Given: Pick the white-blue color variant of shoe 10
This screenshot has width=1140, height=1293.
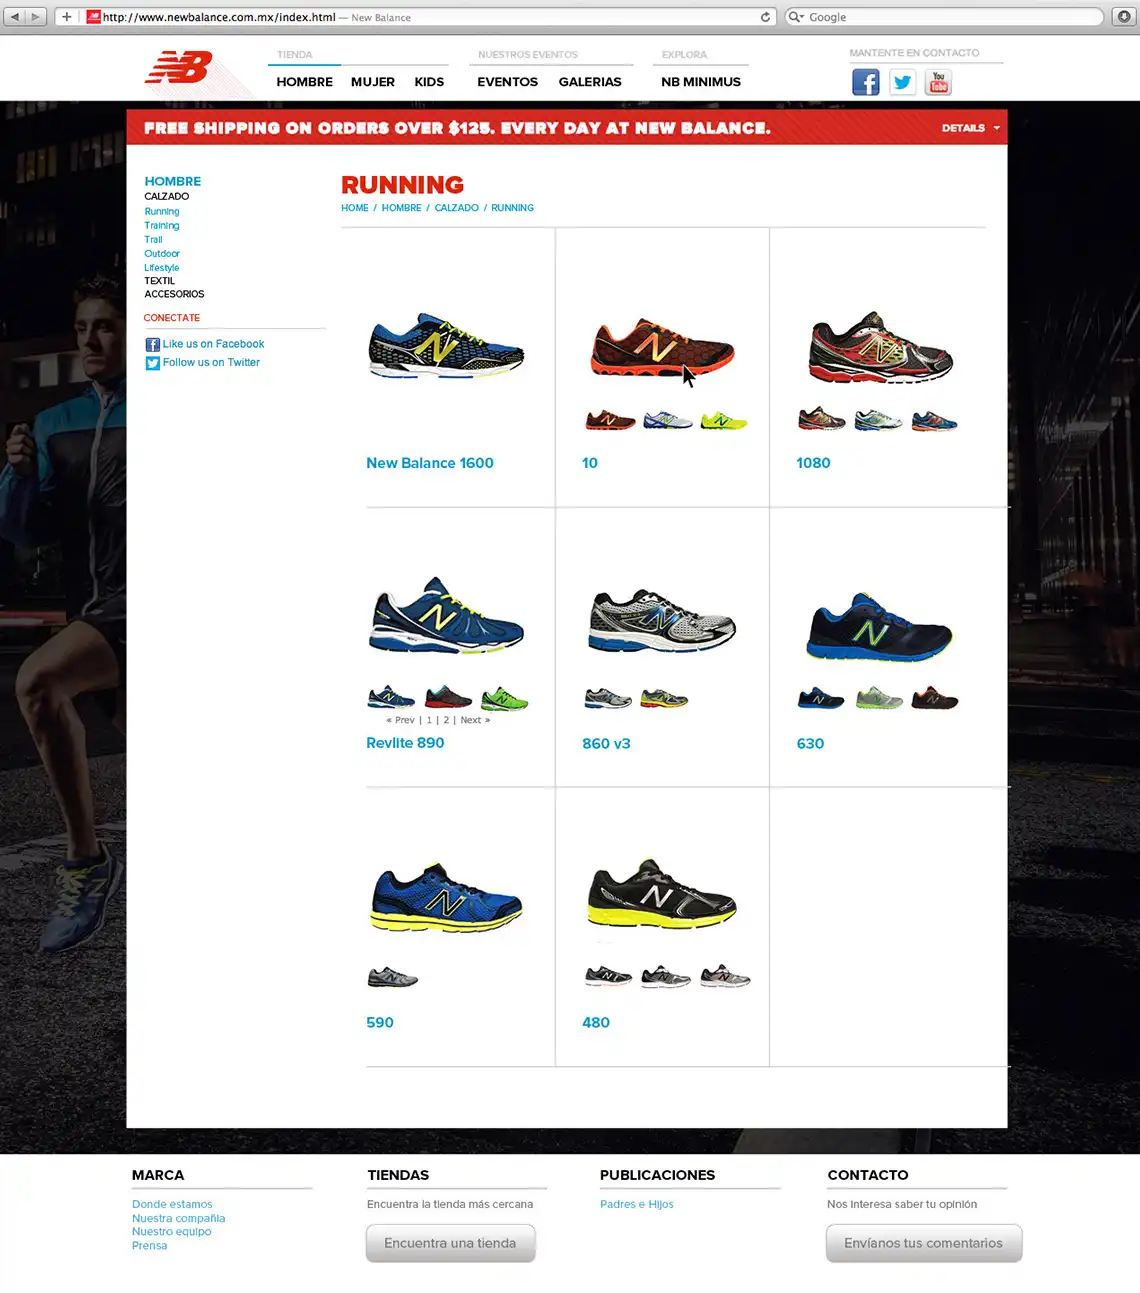Looking at the screenshot, I should pos(668,421).
